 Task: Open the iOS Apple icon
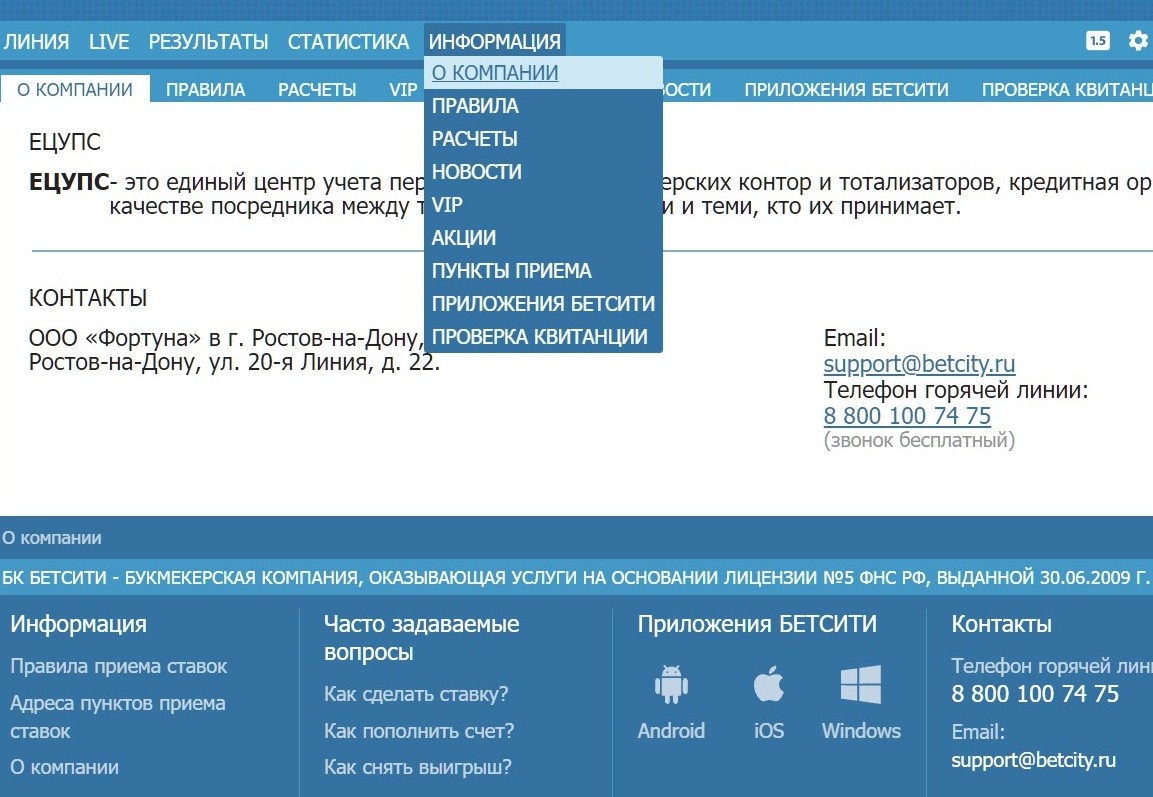coord(768,684)
